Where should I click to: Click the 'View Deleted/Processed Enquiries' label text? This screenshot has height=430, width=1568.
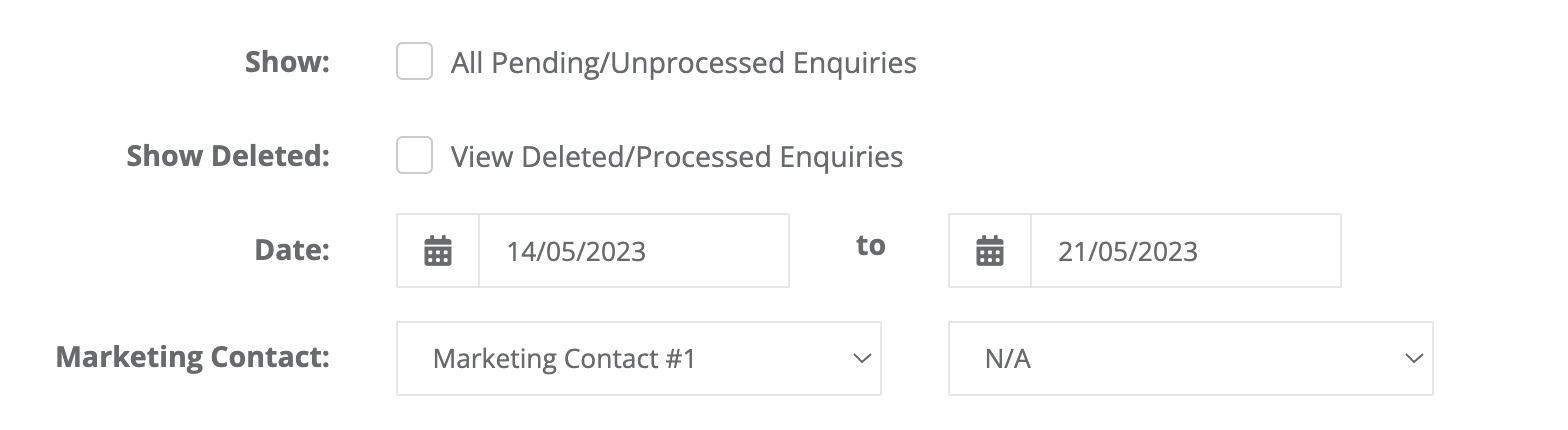click(677, 157)
